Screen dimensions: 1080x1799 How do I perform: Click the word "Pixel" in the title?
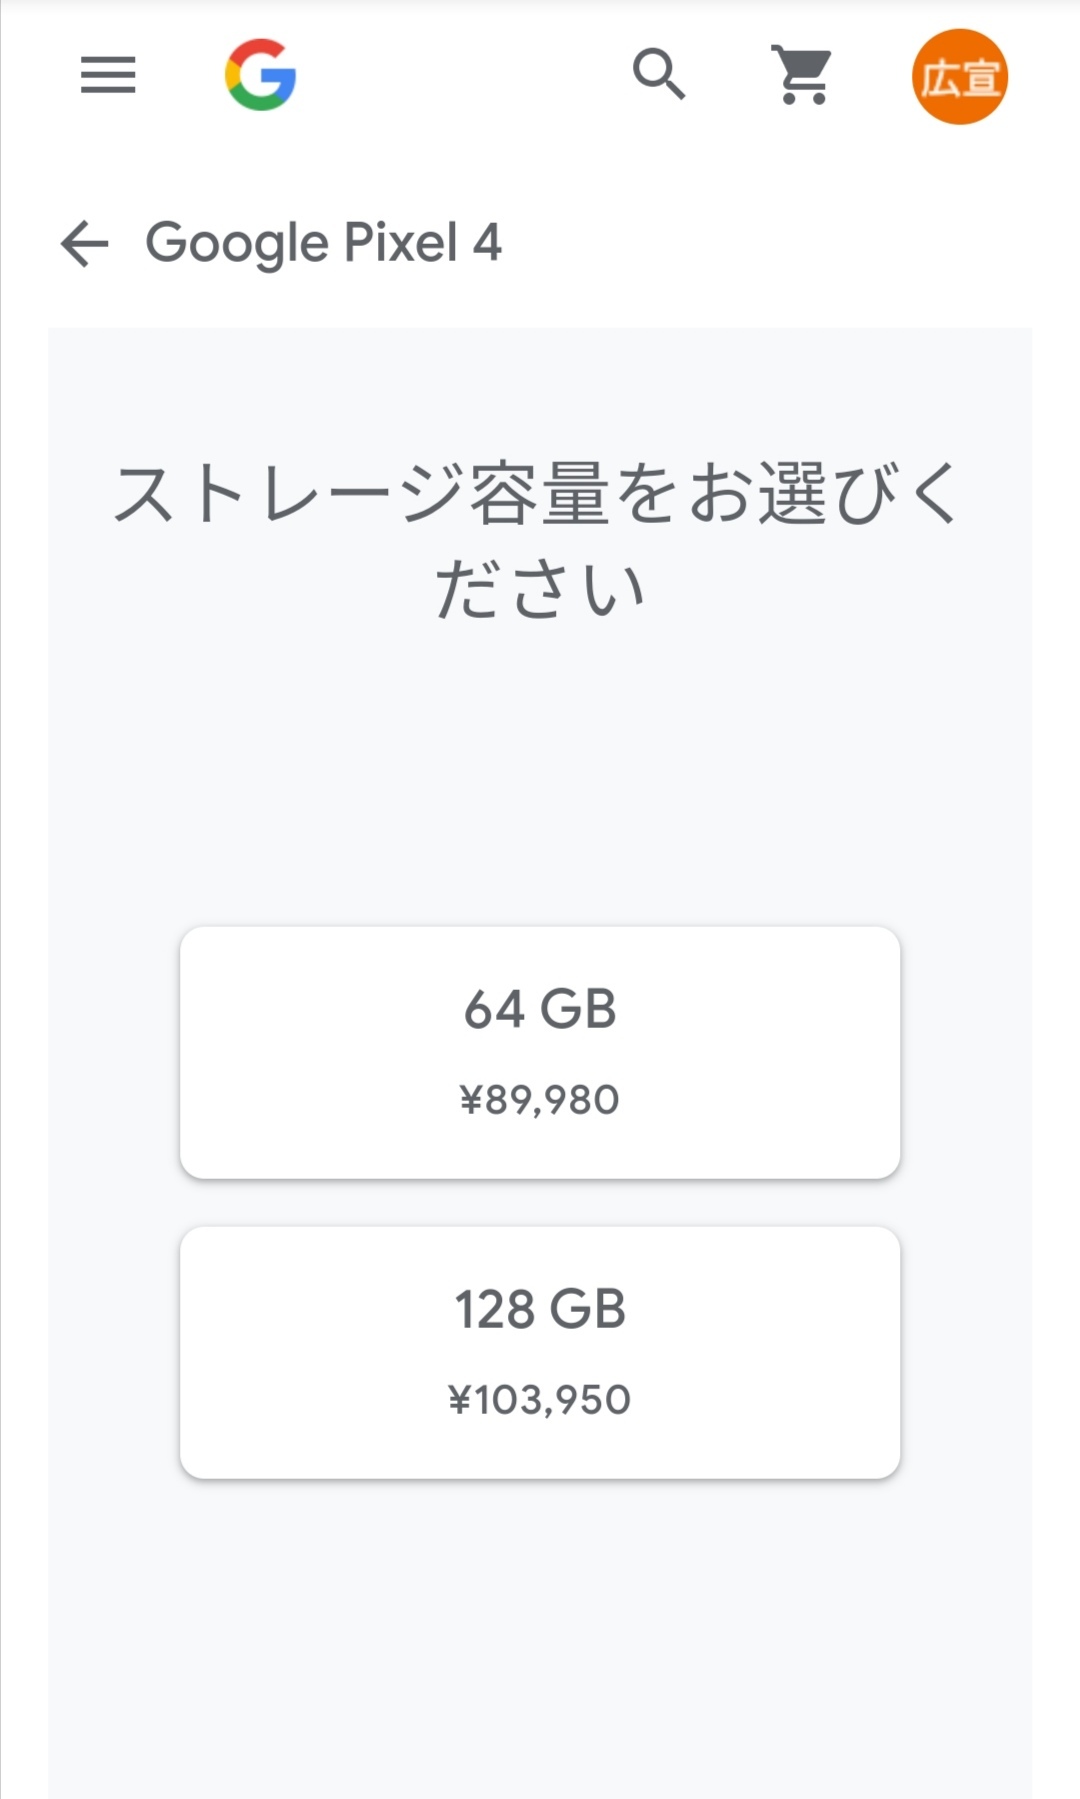coord(401,243)
